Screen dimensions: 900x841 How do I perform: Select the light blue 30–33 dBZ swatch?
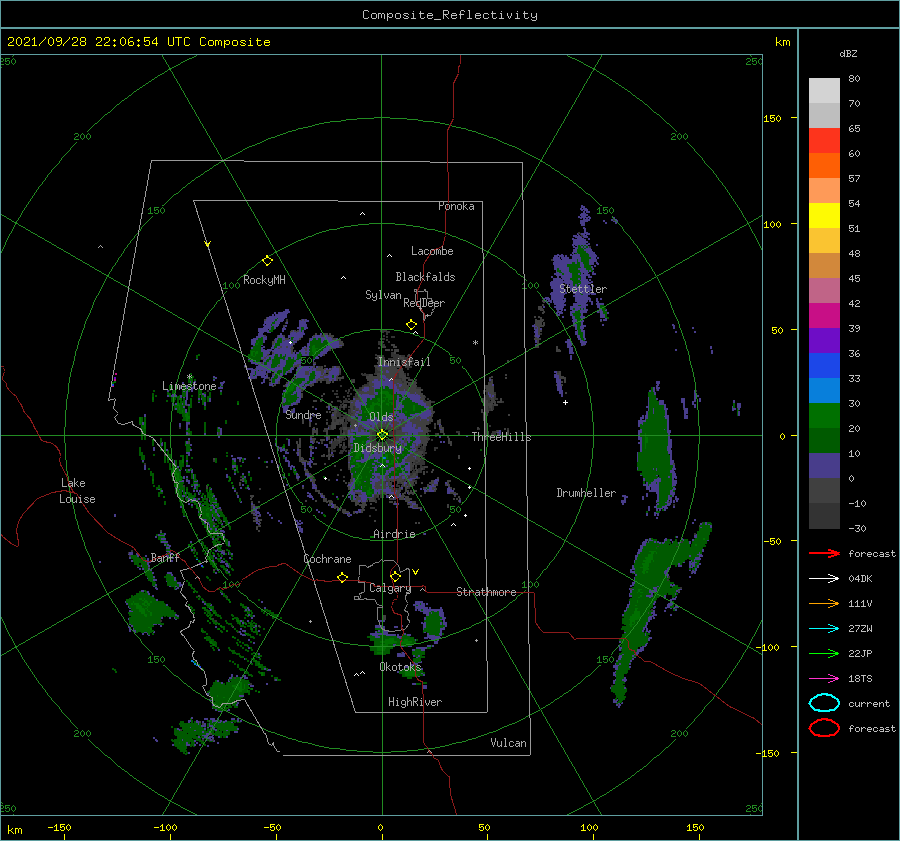[824, 391]
